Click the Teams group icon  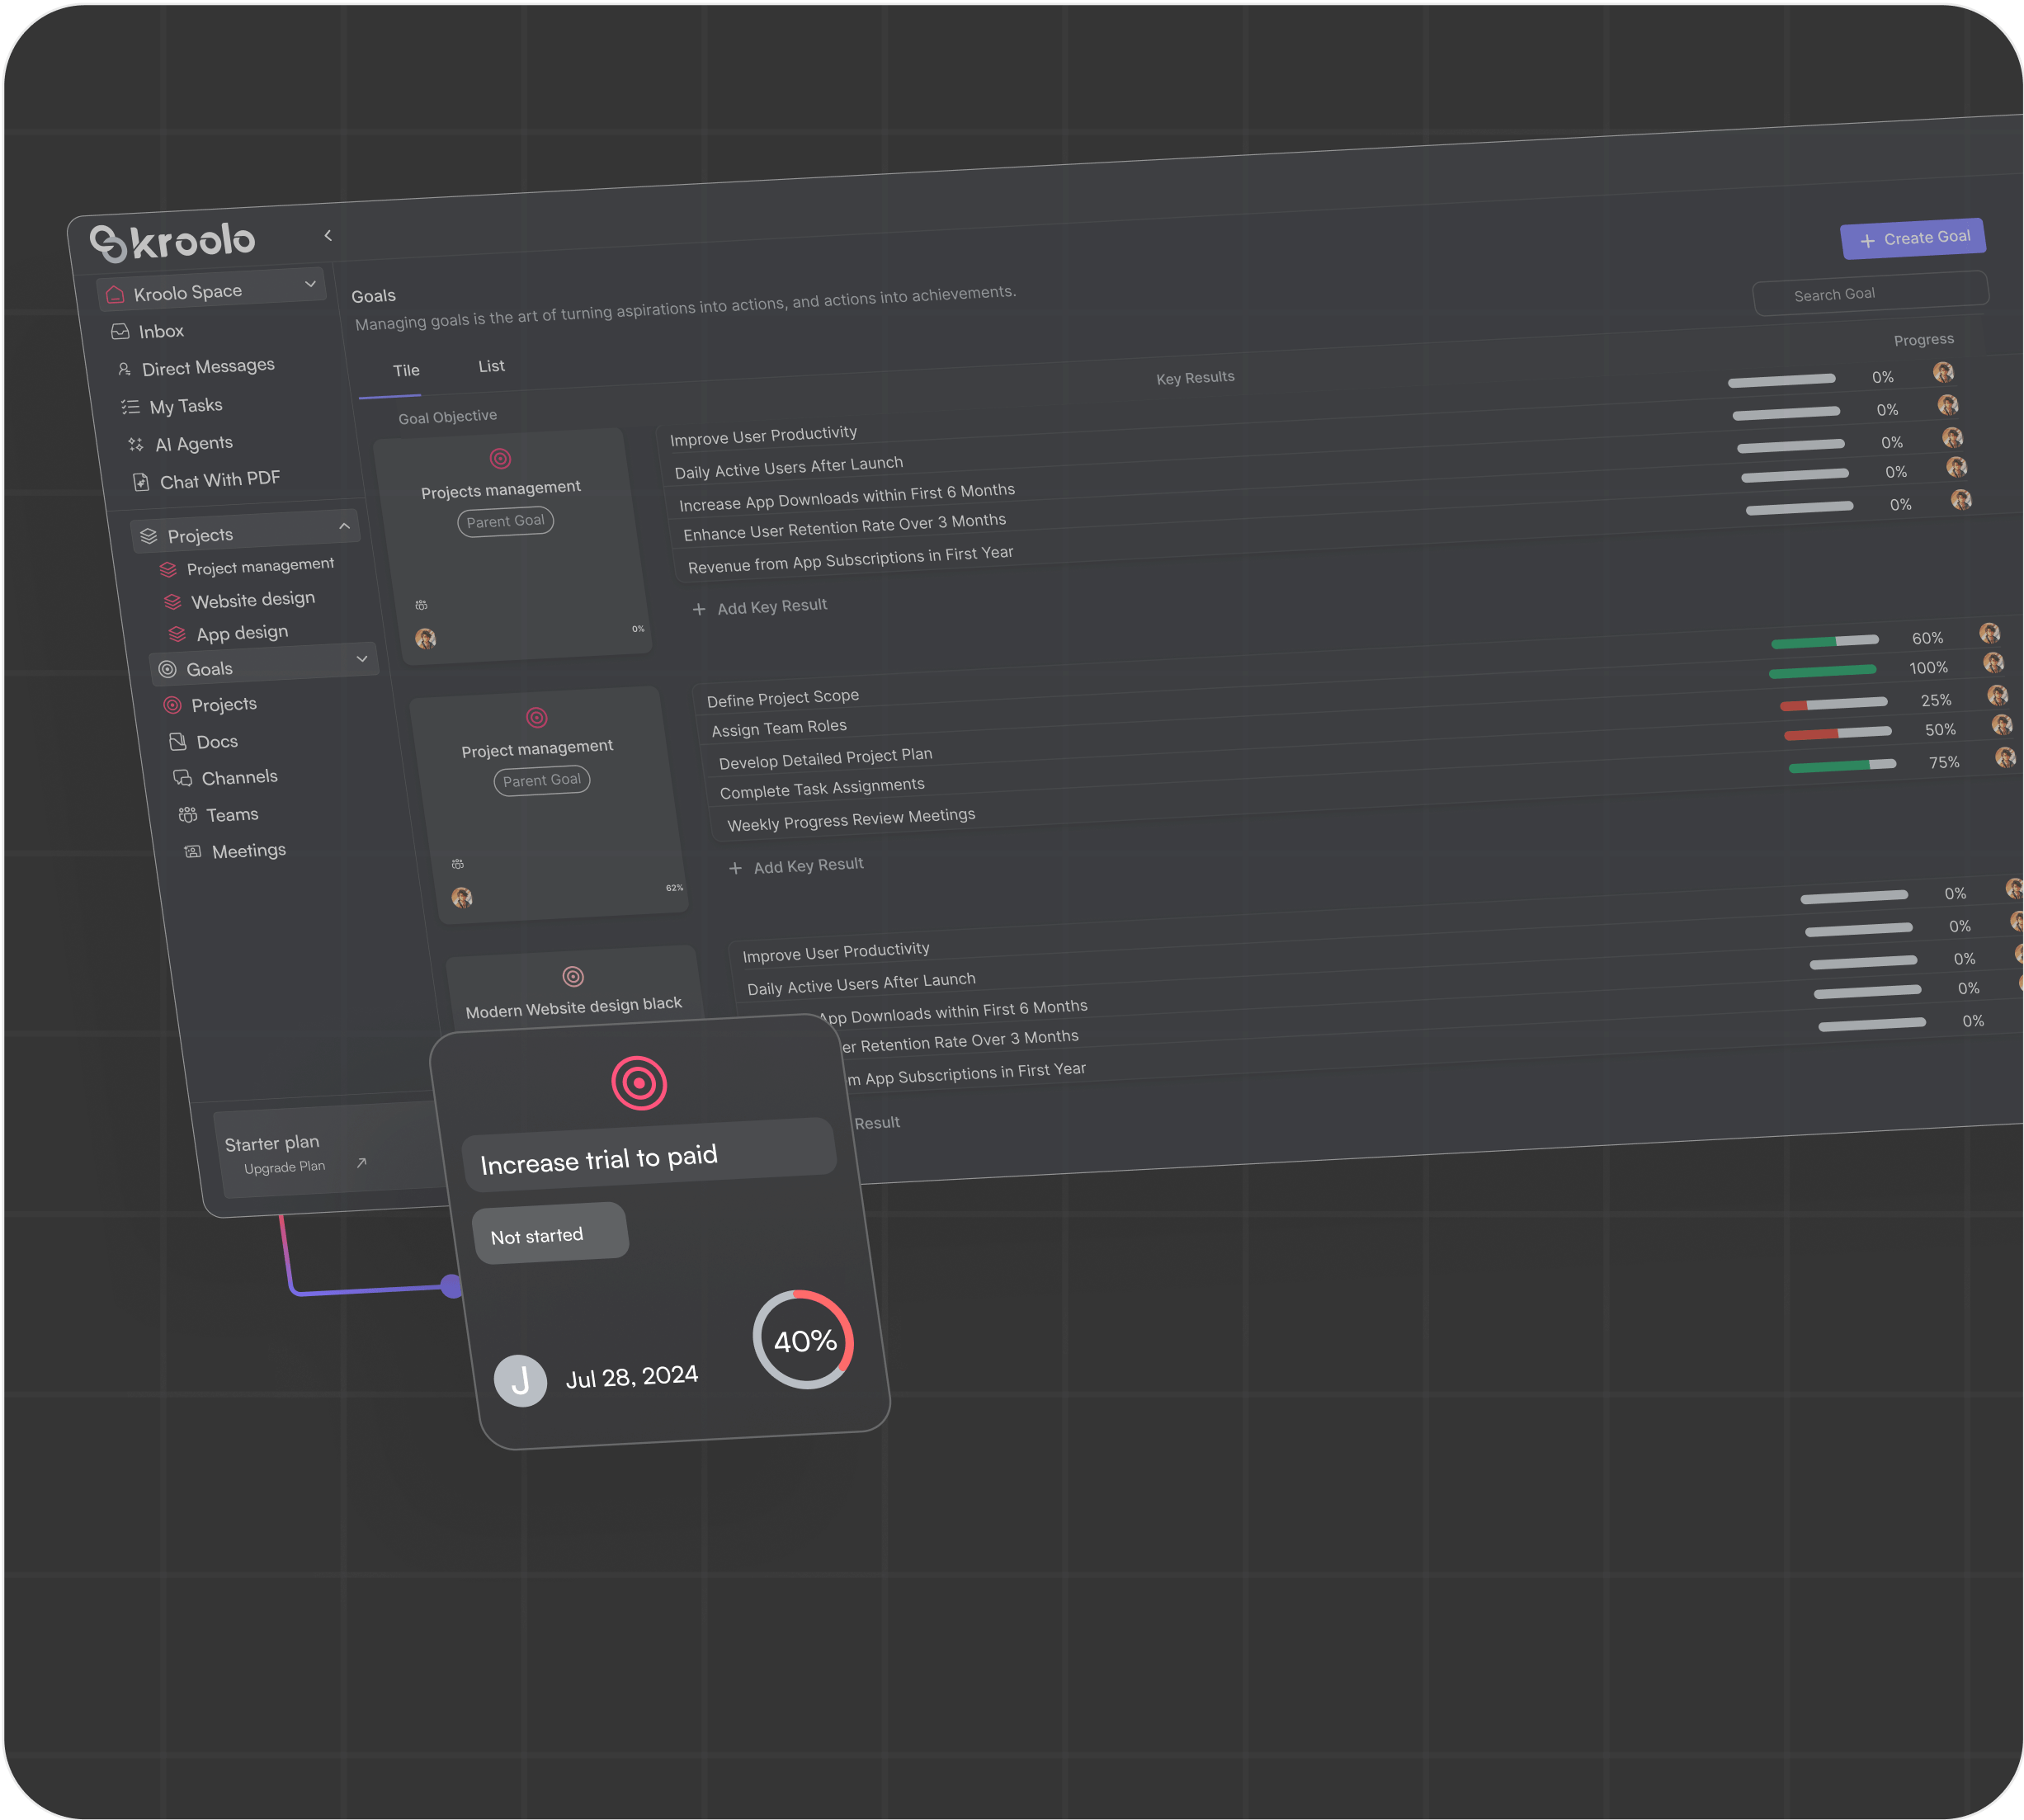coord(187,815)
